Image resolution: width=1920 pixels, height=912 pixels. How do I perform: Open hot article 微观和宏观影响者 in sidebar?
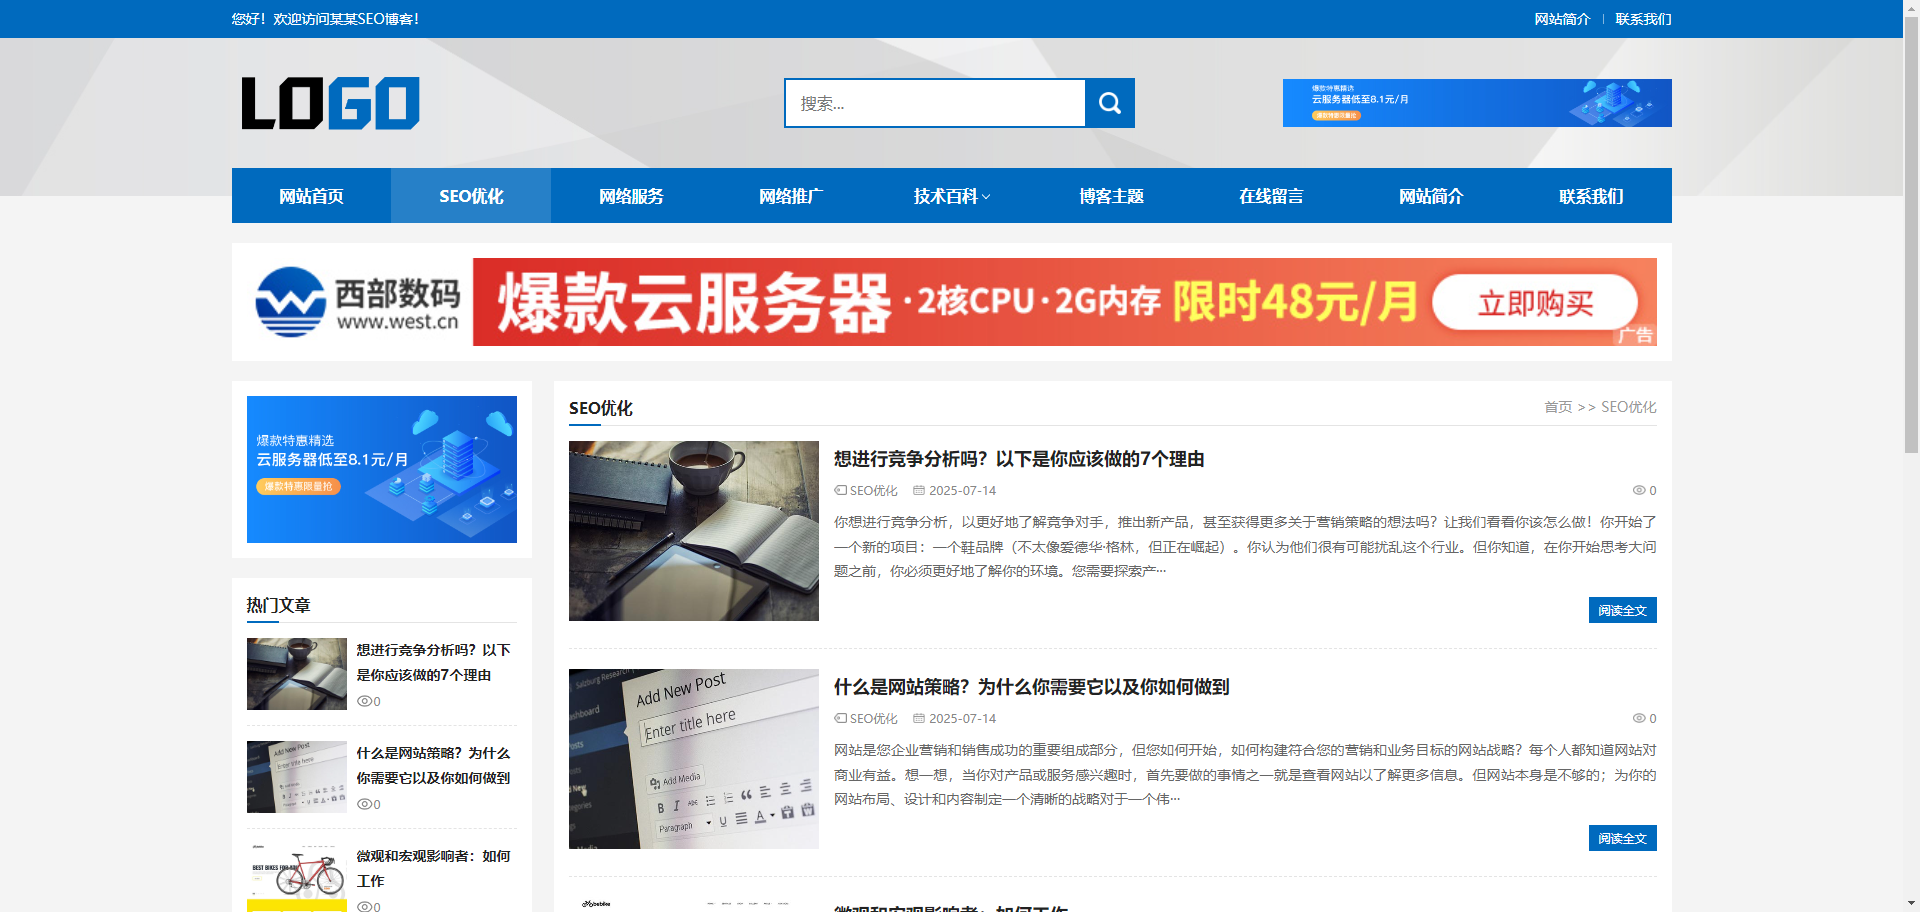pos(434,868)
